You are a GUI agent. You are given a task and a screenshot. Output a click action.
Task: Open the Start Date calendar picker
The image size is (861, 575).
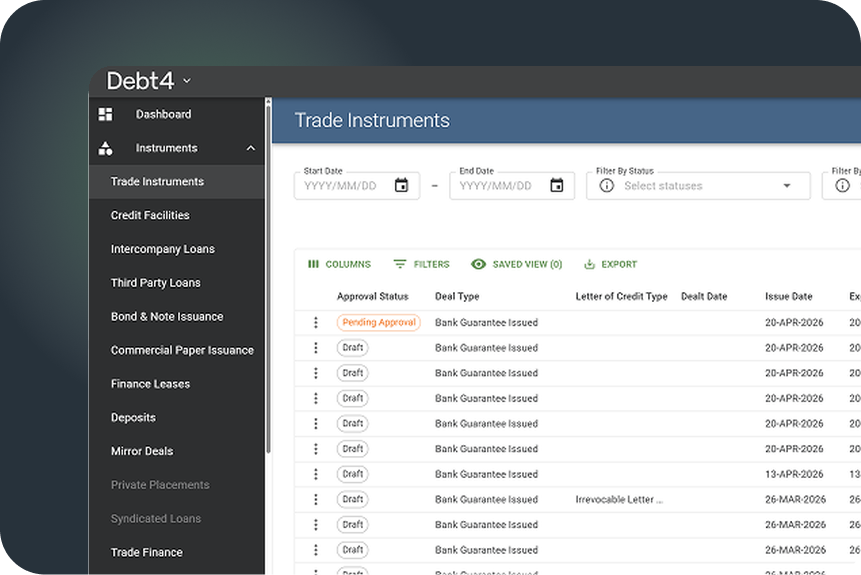click(401, 185)
